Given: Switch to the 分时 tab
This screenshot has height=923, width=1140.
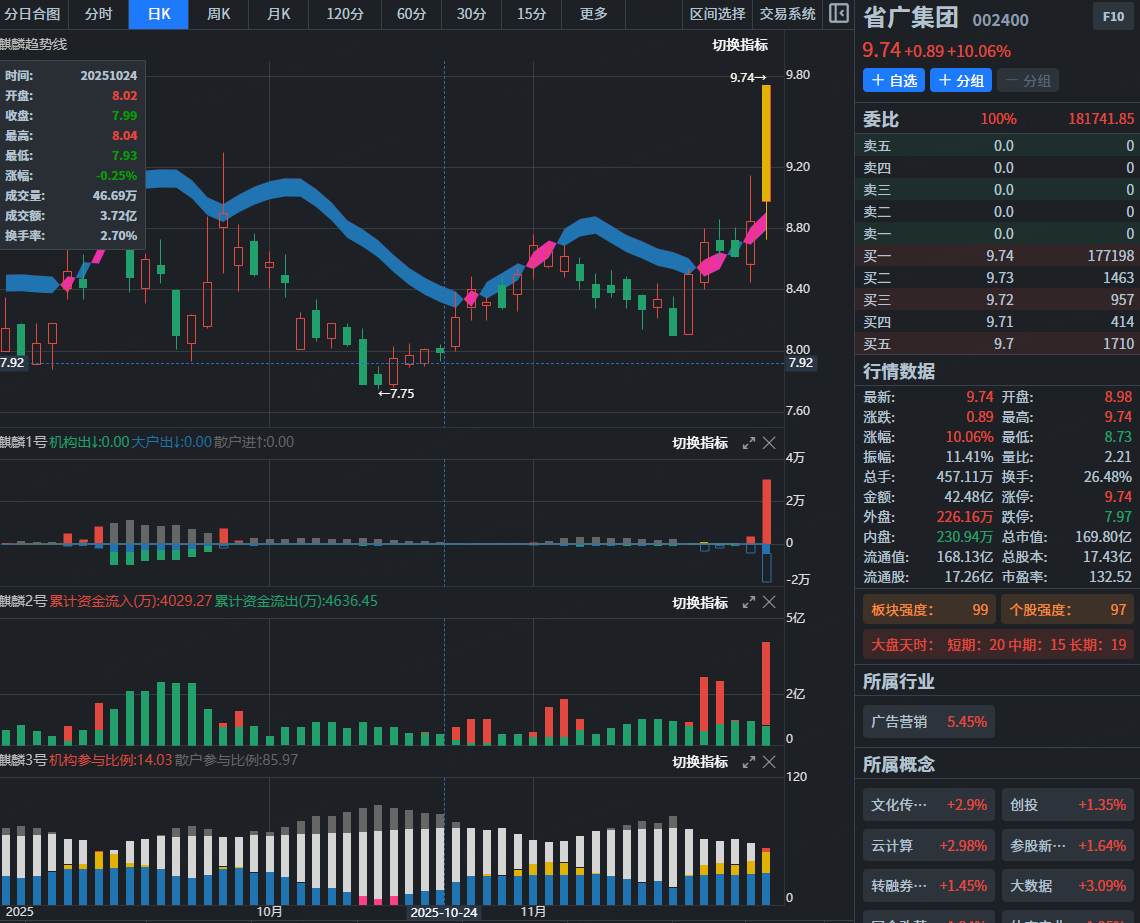Looking at the screenshot, I should click(98, 14).
